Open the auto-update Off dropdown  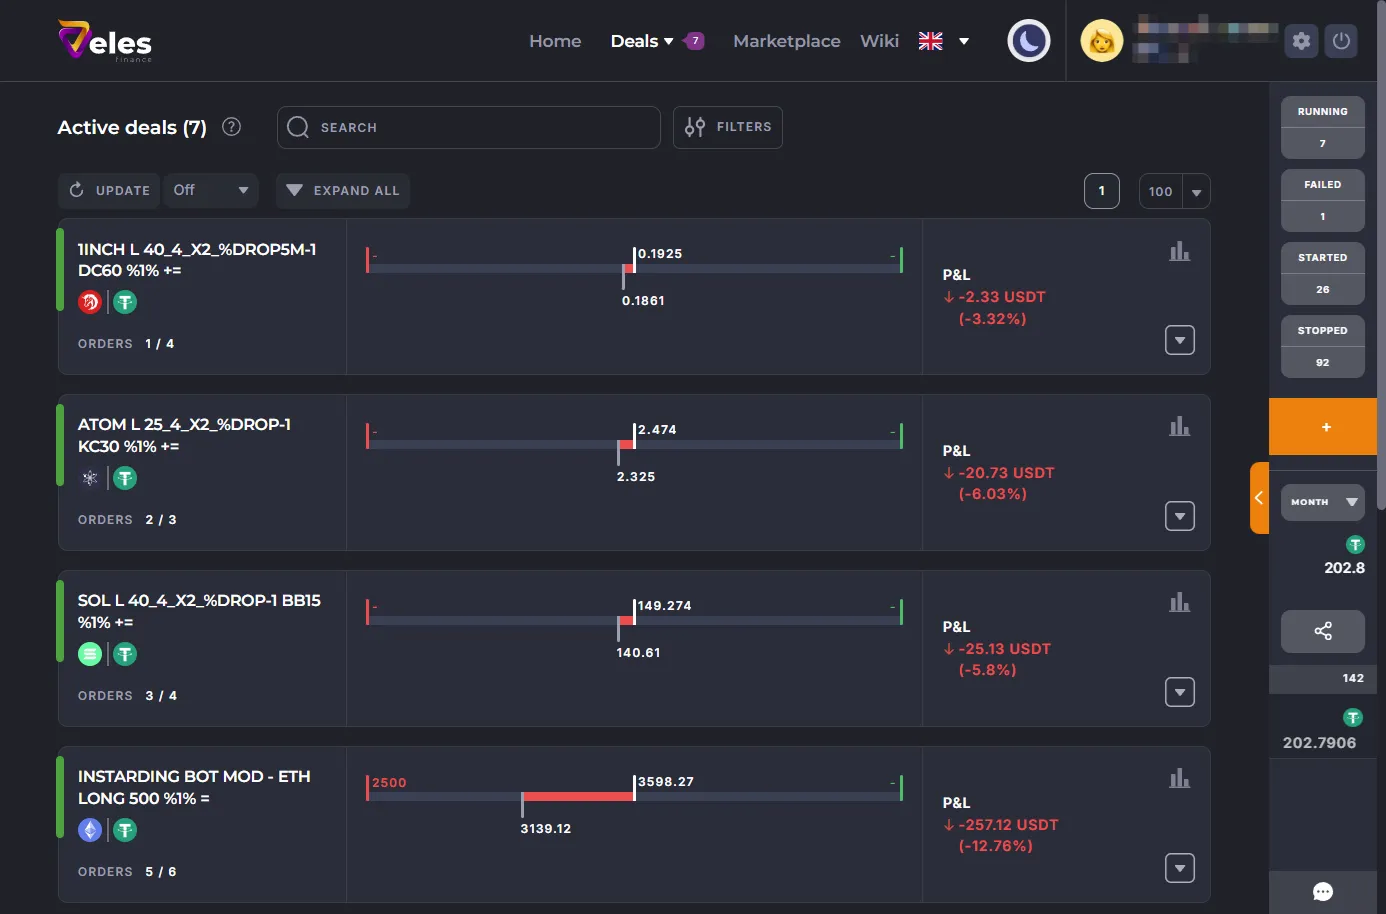point(210,190)
